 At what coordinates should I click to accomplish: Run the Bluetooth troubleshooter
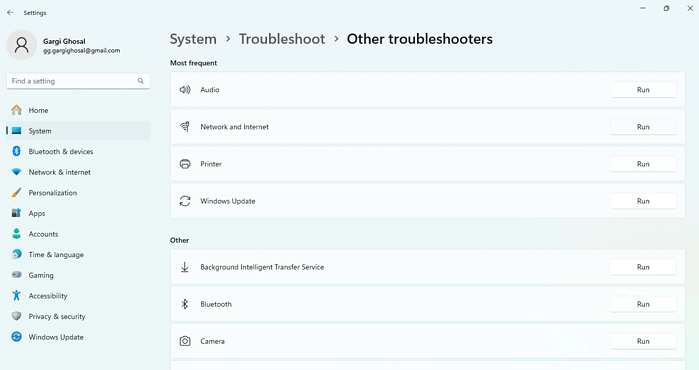coord(643,304)
